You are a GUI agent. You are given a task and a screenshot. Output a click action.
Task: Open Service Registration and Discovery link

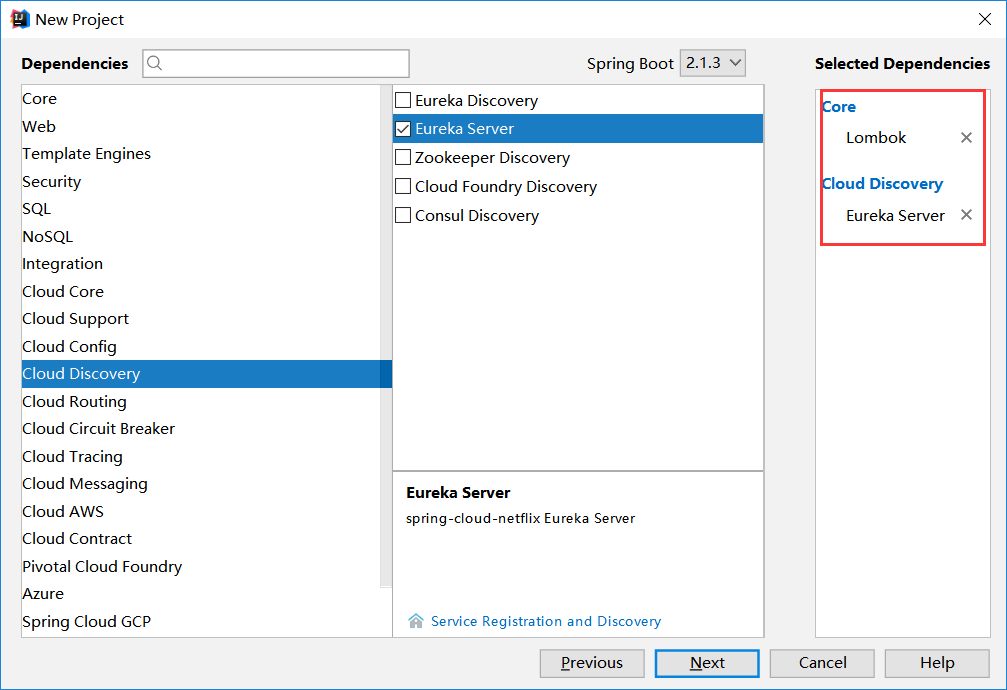pos(546,621)
